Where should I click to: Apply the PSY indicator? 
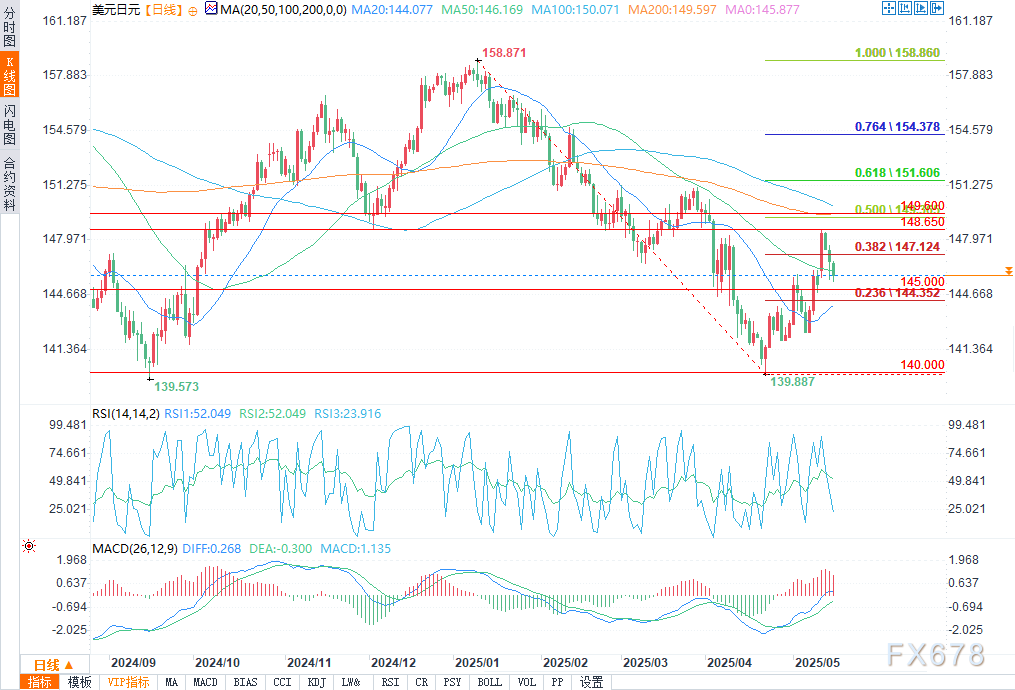[x=452, y=682]
